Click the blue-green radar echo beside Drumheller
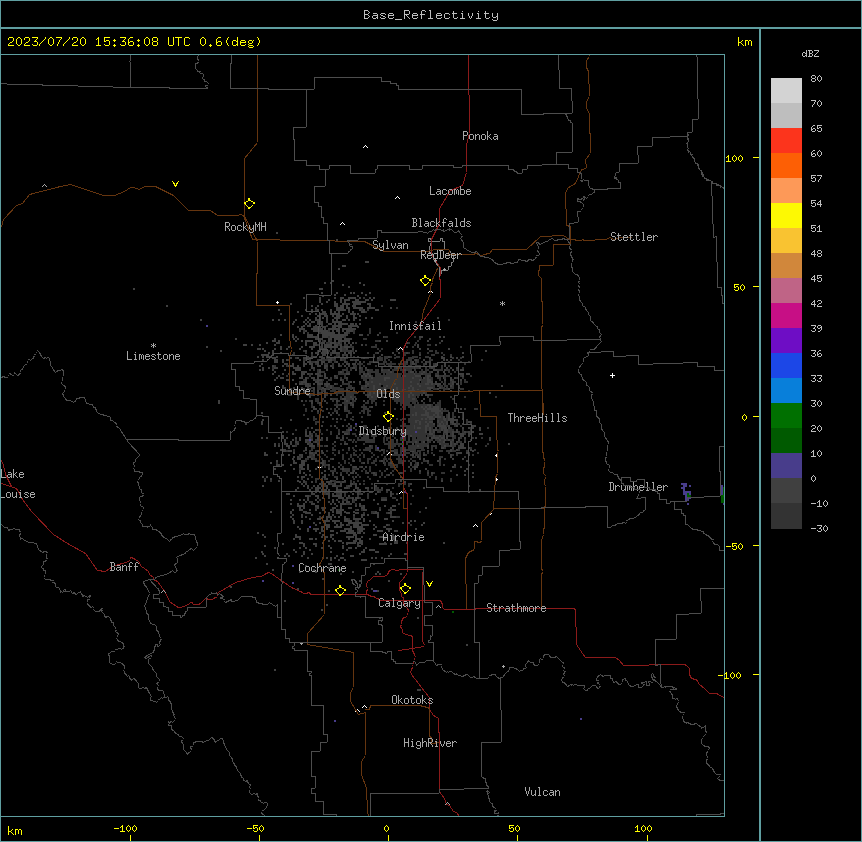 coord(686,492)
